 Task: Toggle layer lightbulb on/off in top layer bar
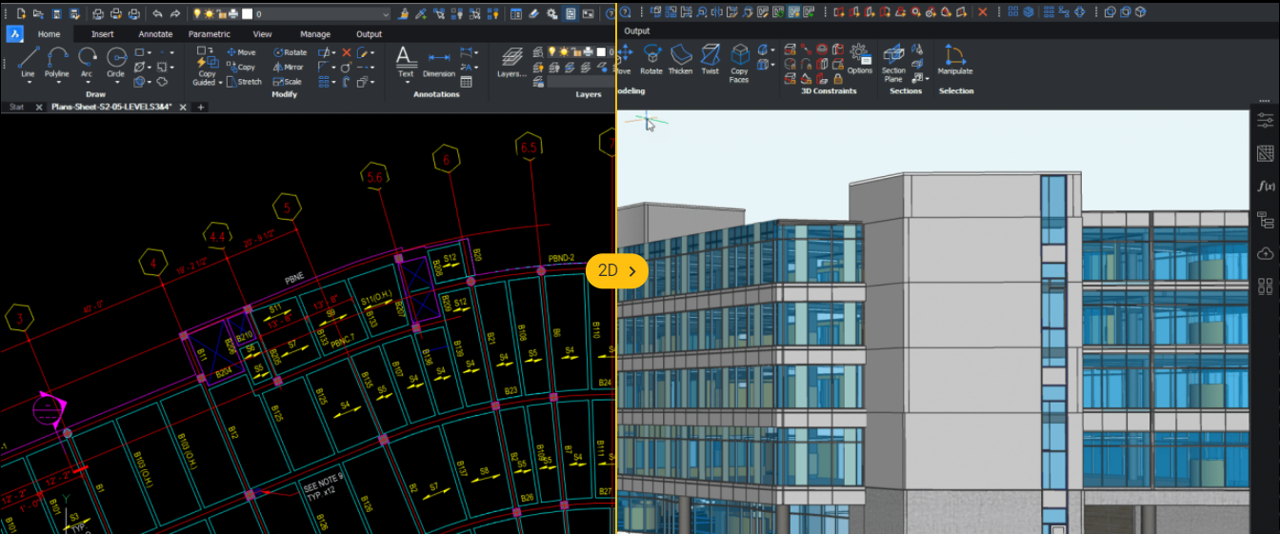click(x=197, y=14)
